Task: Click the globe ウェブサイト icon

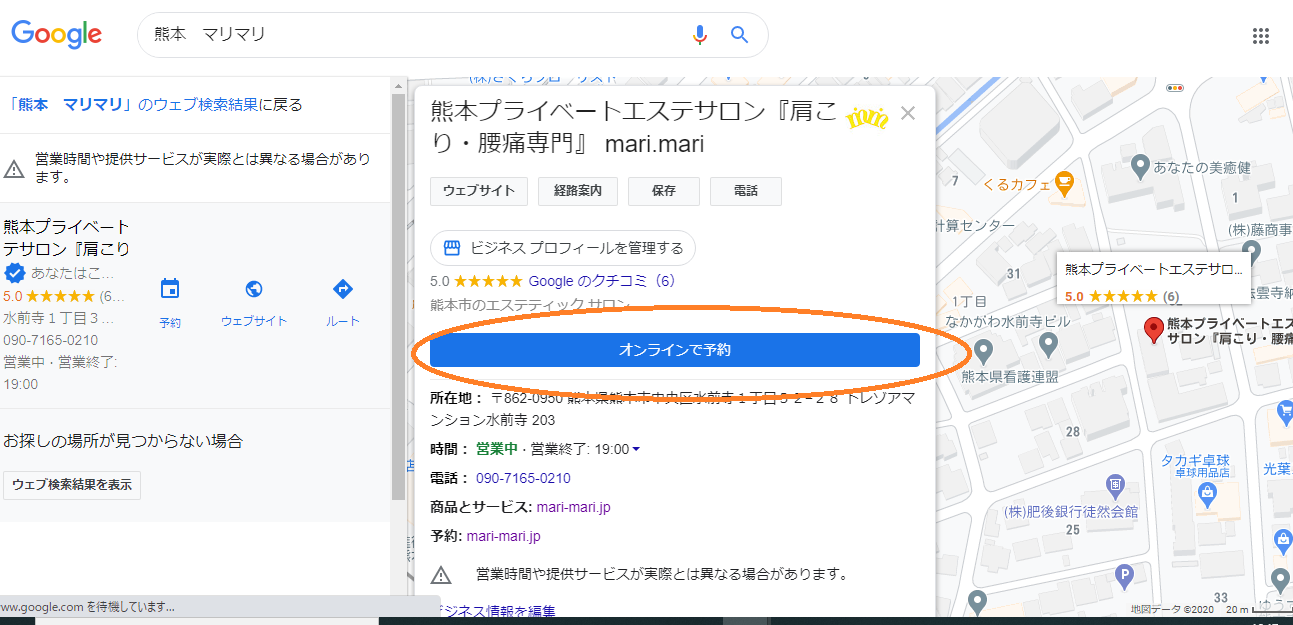Action: tap(254, 290)
